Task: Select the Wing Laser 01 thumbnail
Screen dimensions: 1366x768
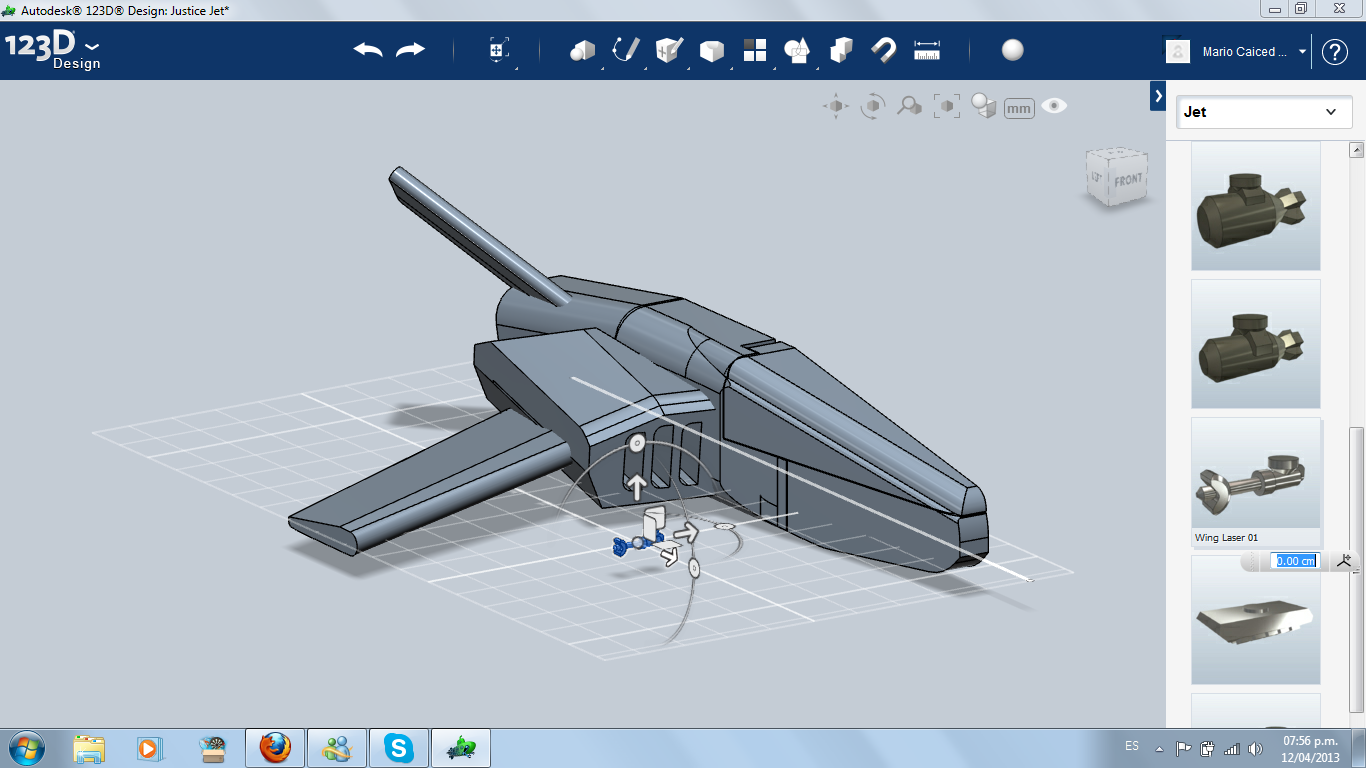Action: (1256, 482)
